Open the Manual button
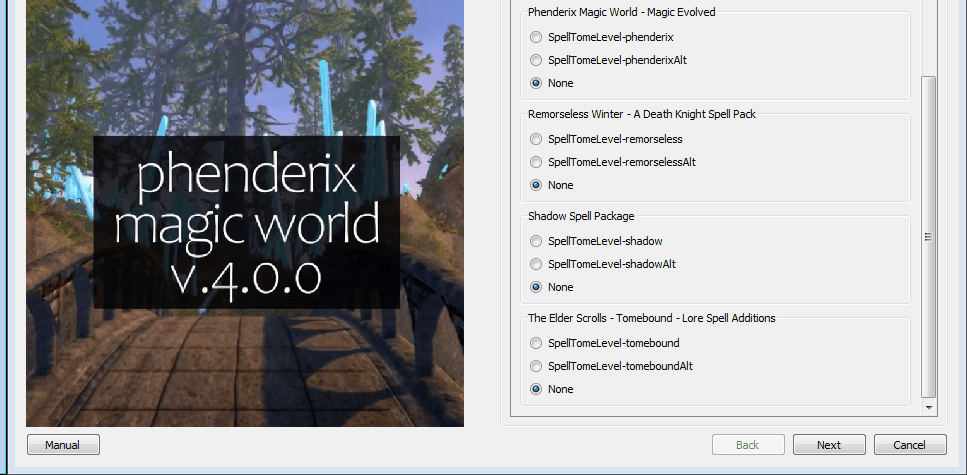The height and width of the screenshot is (475, 967). point(63,445)
